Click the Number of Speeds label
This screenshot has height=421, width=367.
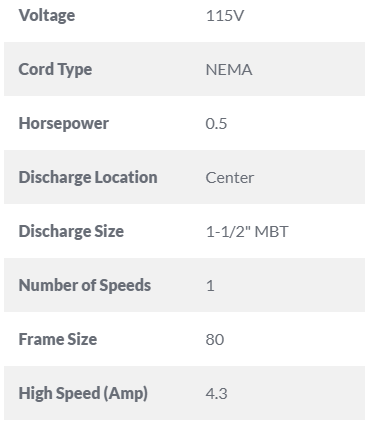(85, 285)
